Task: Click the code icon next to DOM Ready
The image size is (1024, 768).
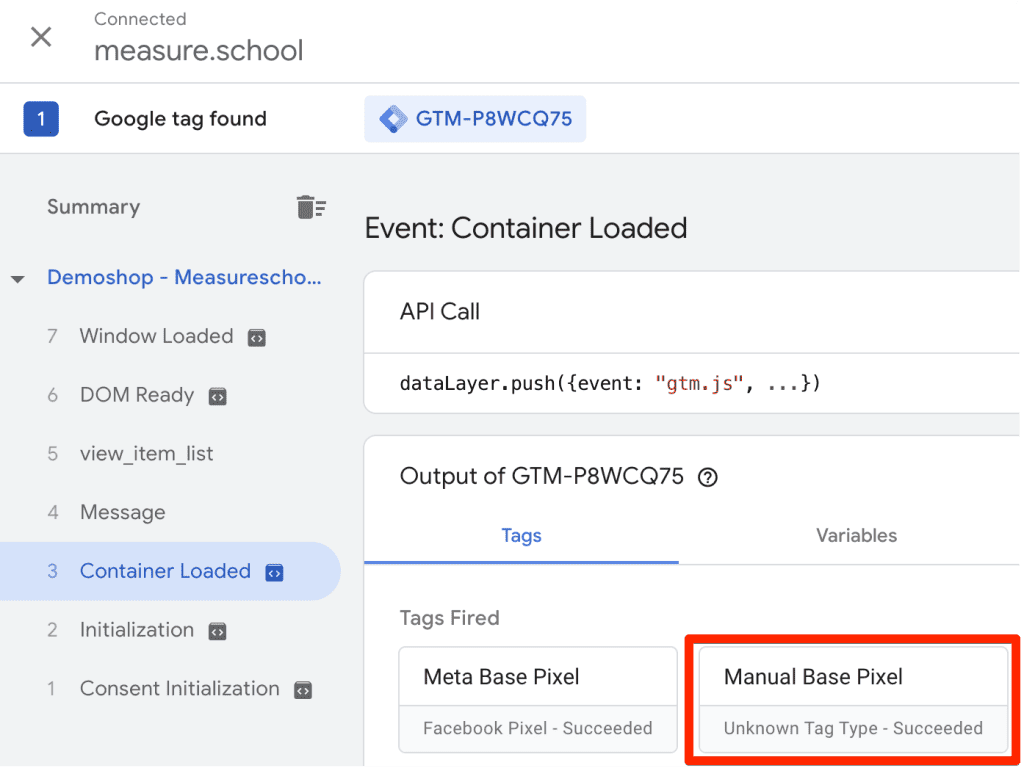Action: (217, 396)
